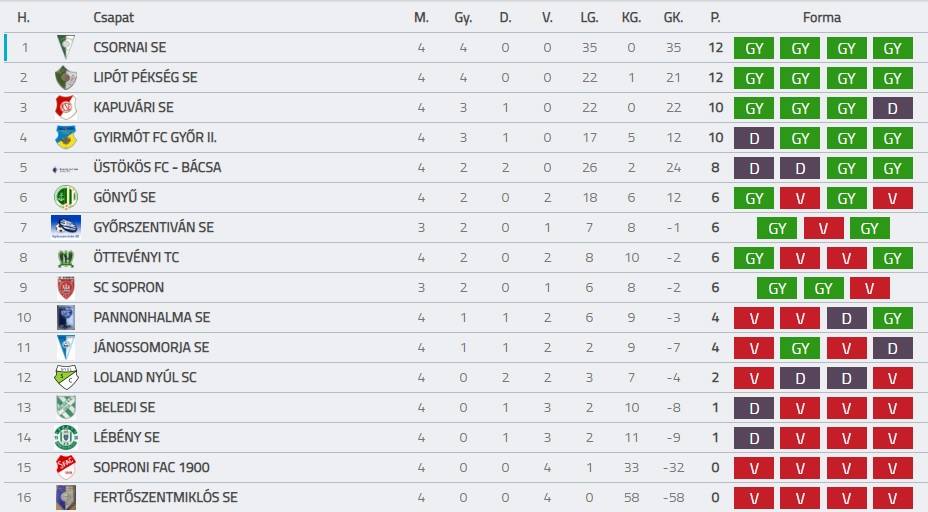Screen dimensions: 928x512
Task: Click the Loland Nyúl SC logo
Action: tap(66, 377)
